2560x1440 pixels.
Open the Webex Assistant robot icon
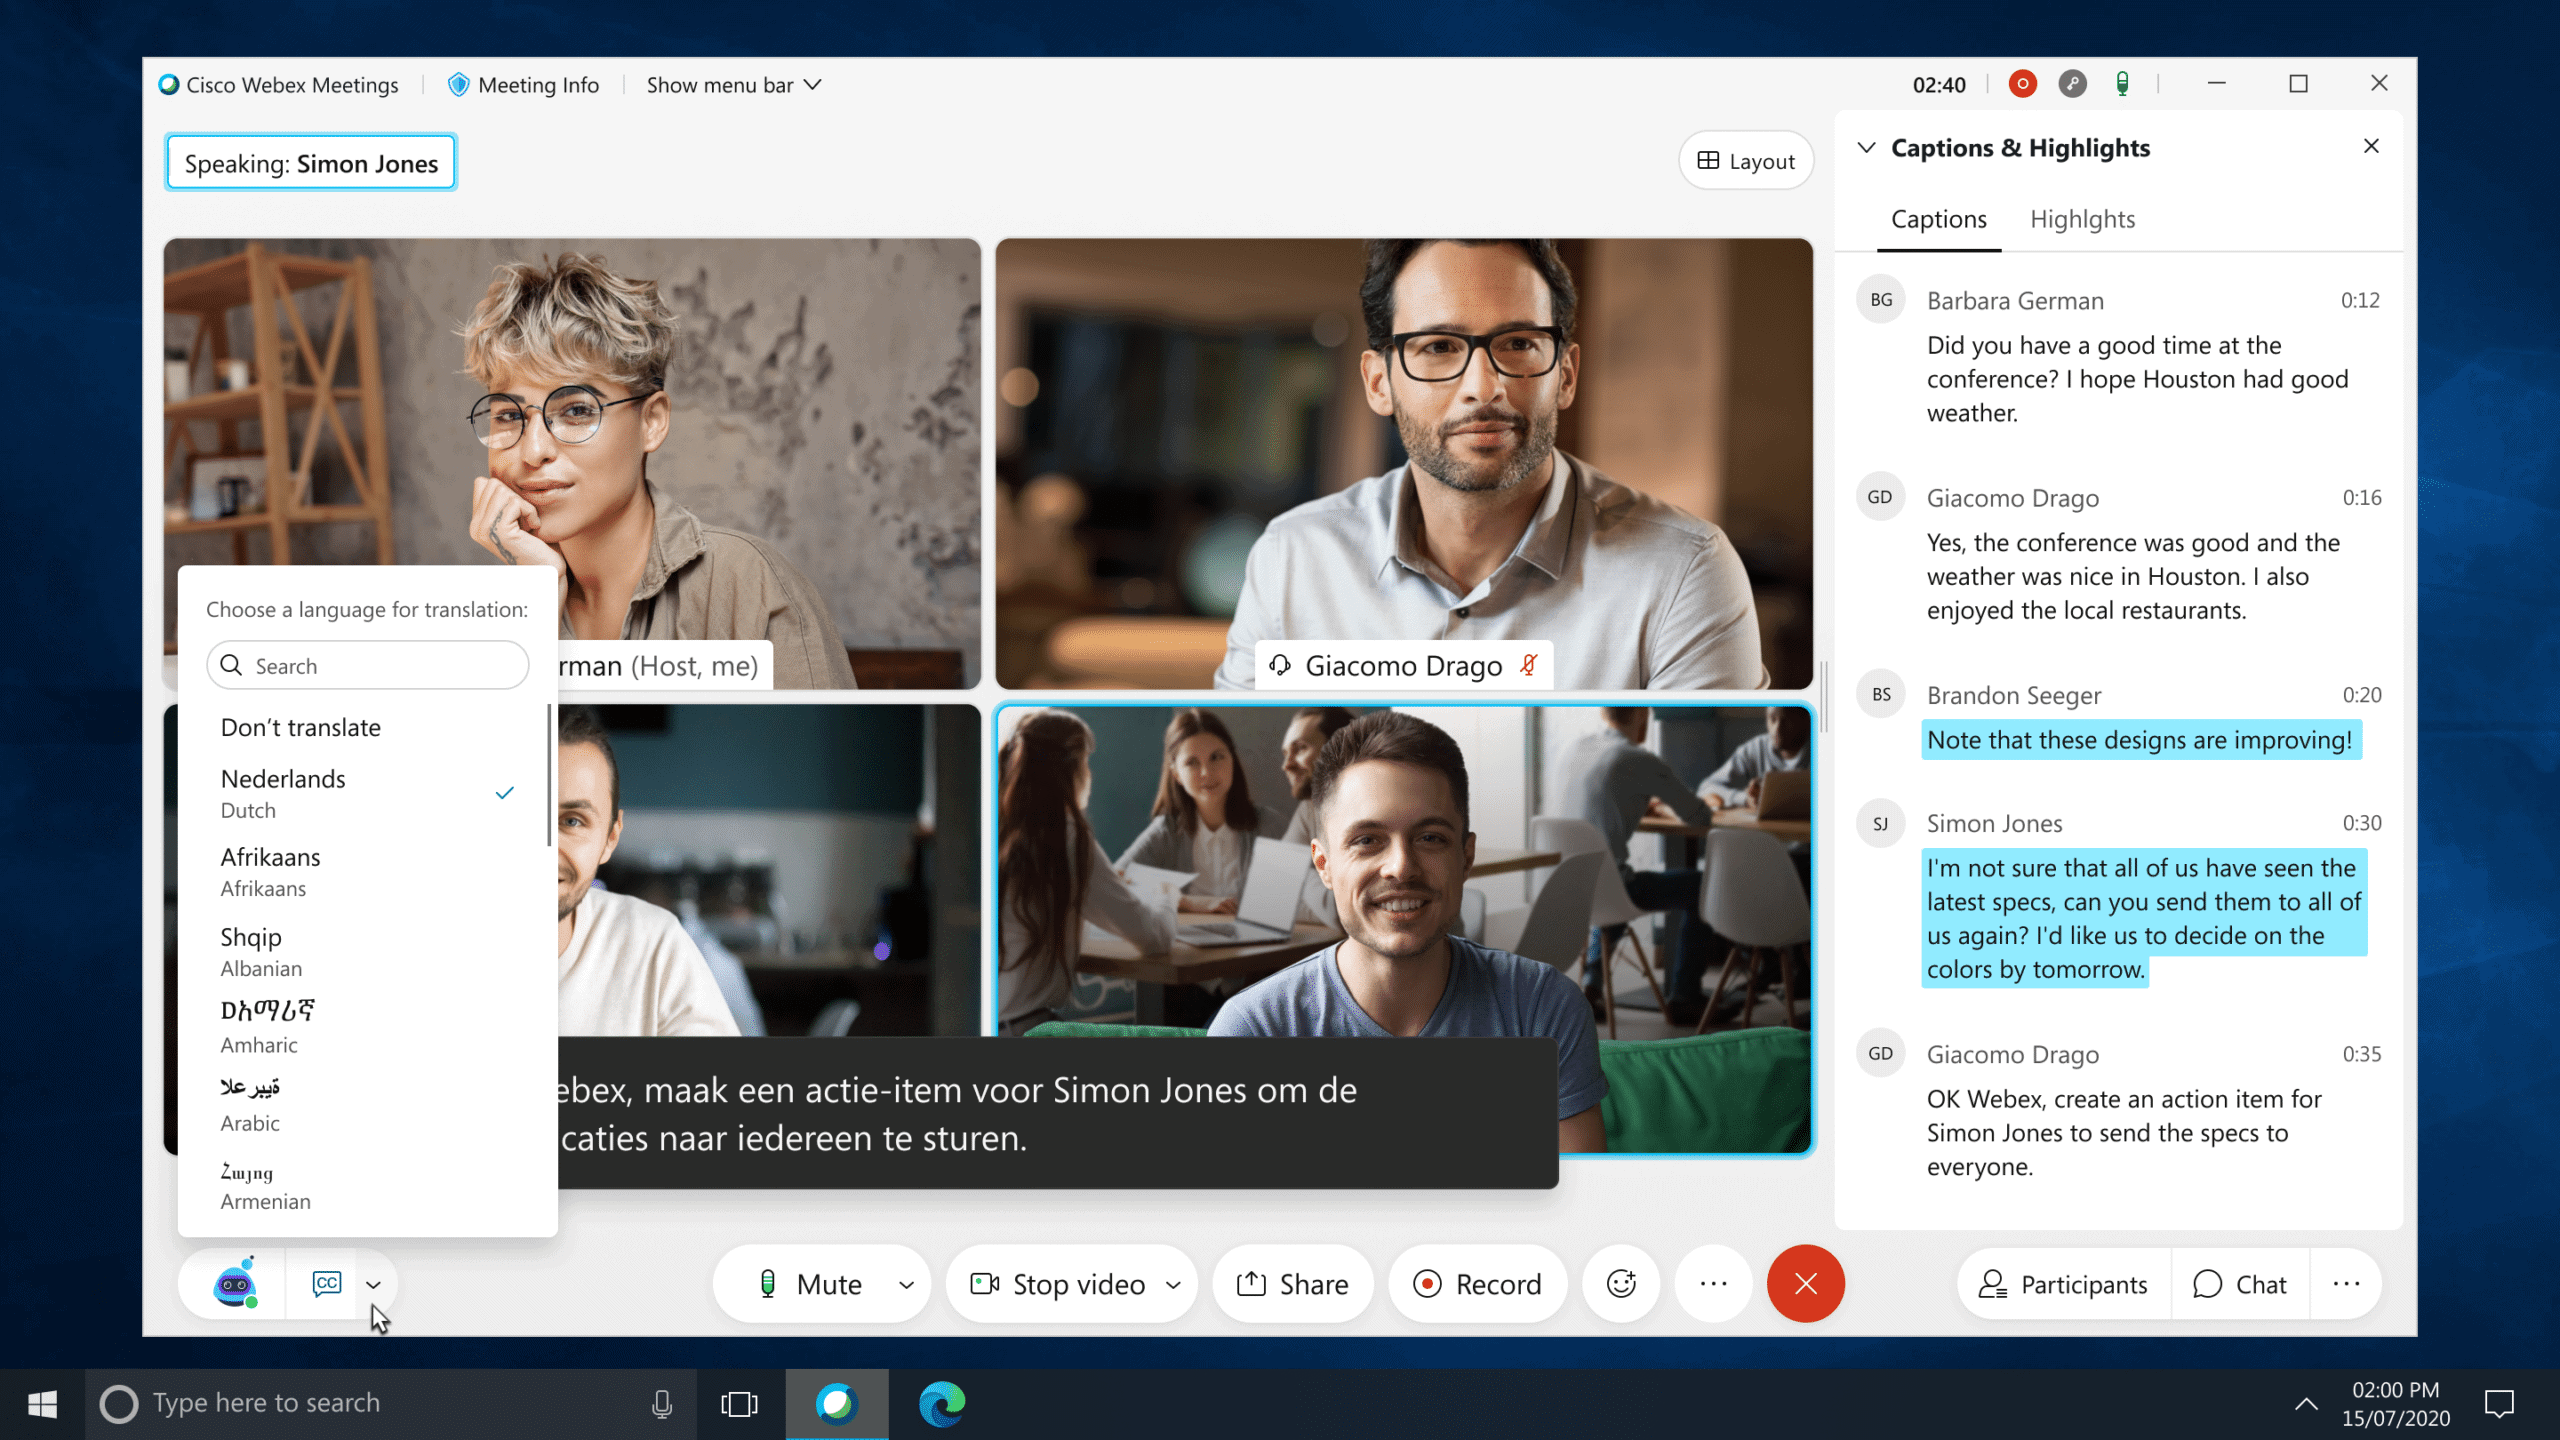click(232, 1283)
